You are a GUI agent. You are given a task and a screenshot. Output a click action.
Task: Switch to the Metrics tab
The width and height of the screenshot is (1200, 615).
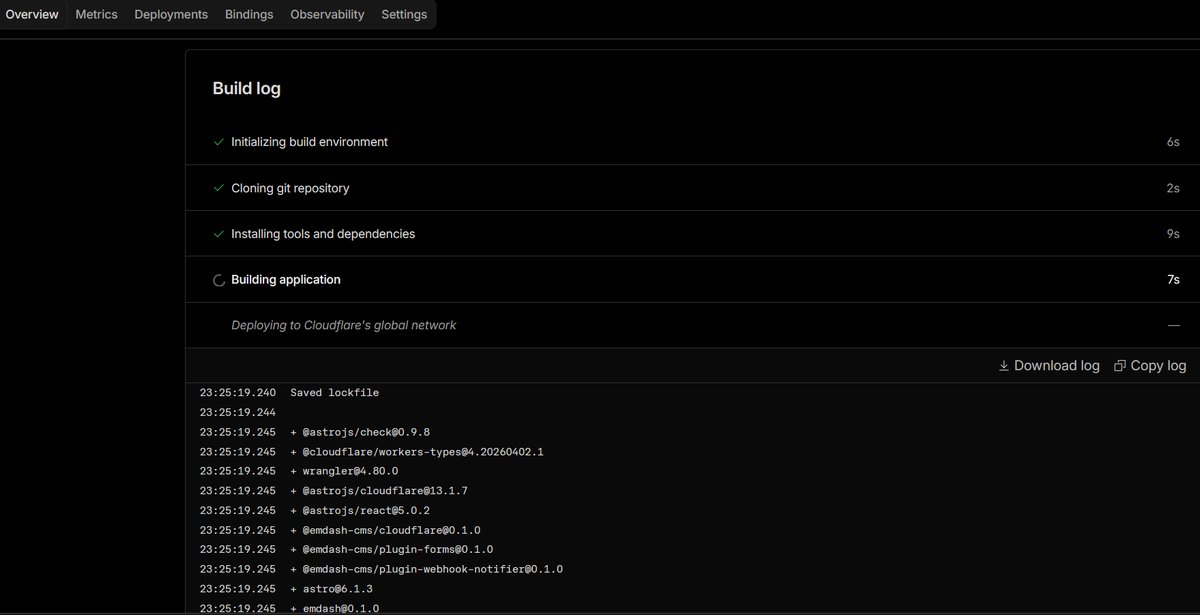tap(96, 15)
